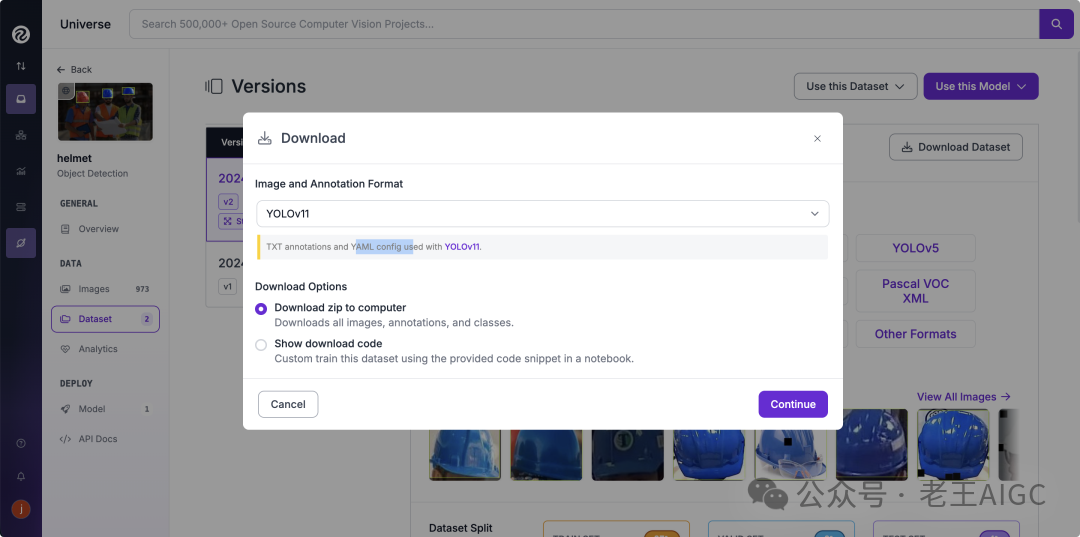The height and width of the screenshot is (537, 1080).
Task: Click the Dataset folder icon
Action: click(65, 319)
